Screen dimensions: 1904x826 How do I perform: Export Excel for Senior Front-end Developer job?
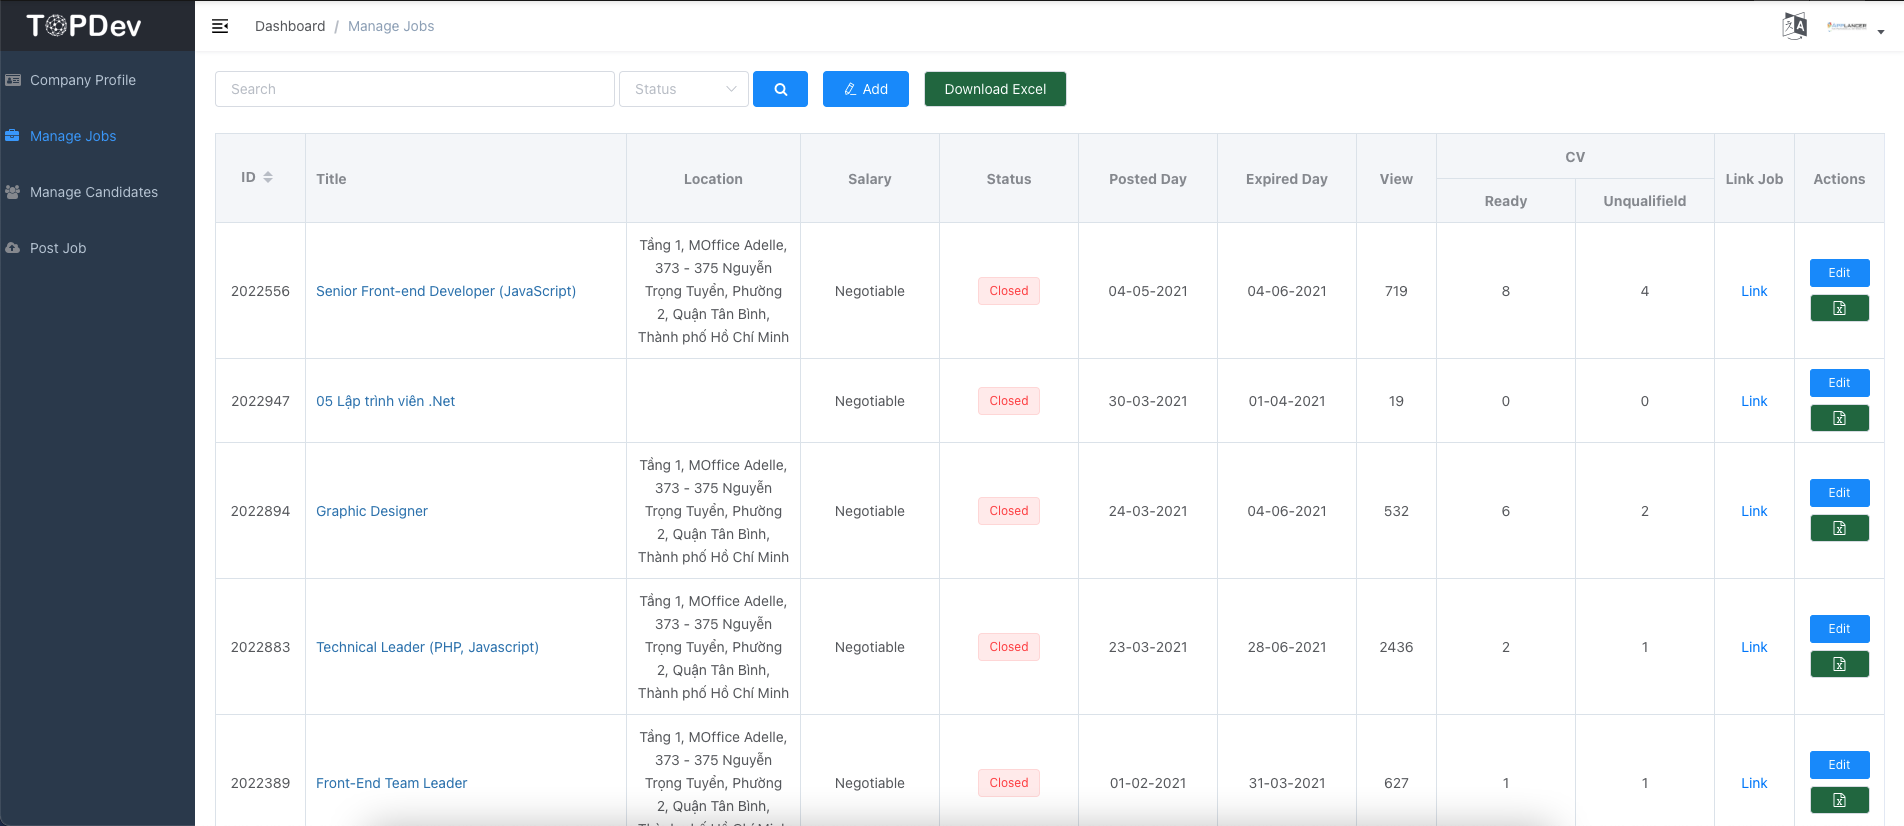click(x=1839, y=309)
